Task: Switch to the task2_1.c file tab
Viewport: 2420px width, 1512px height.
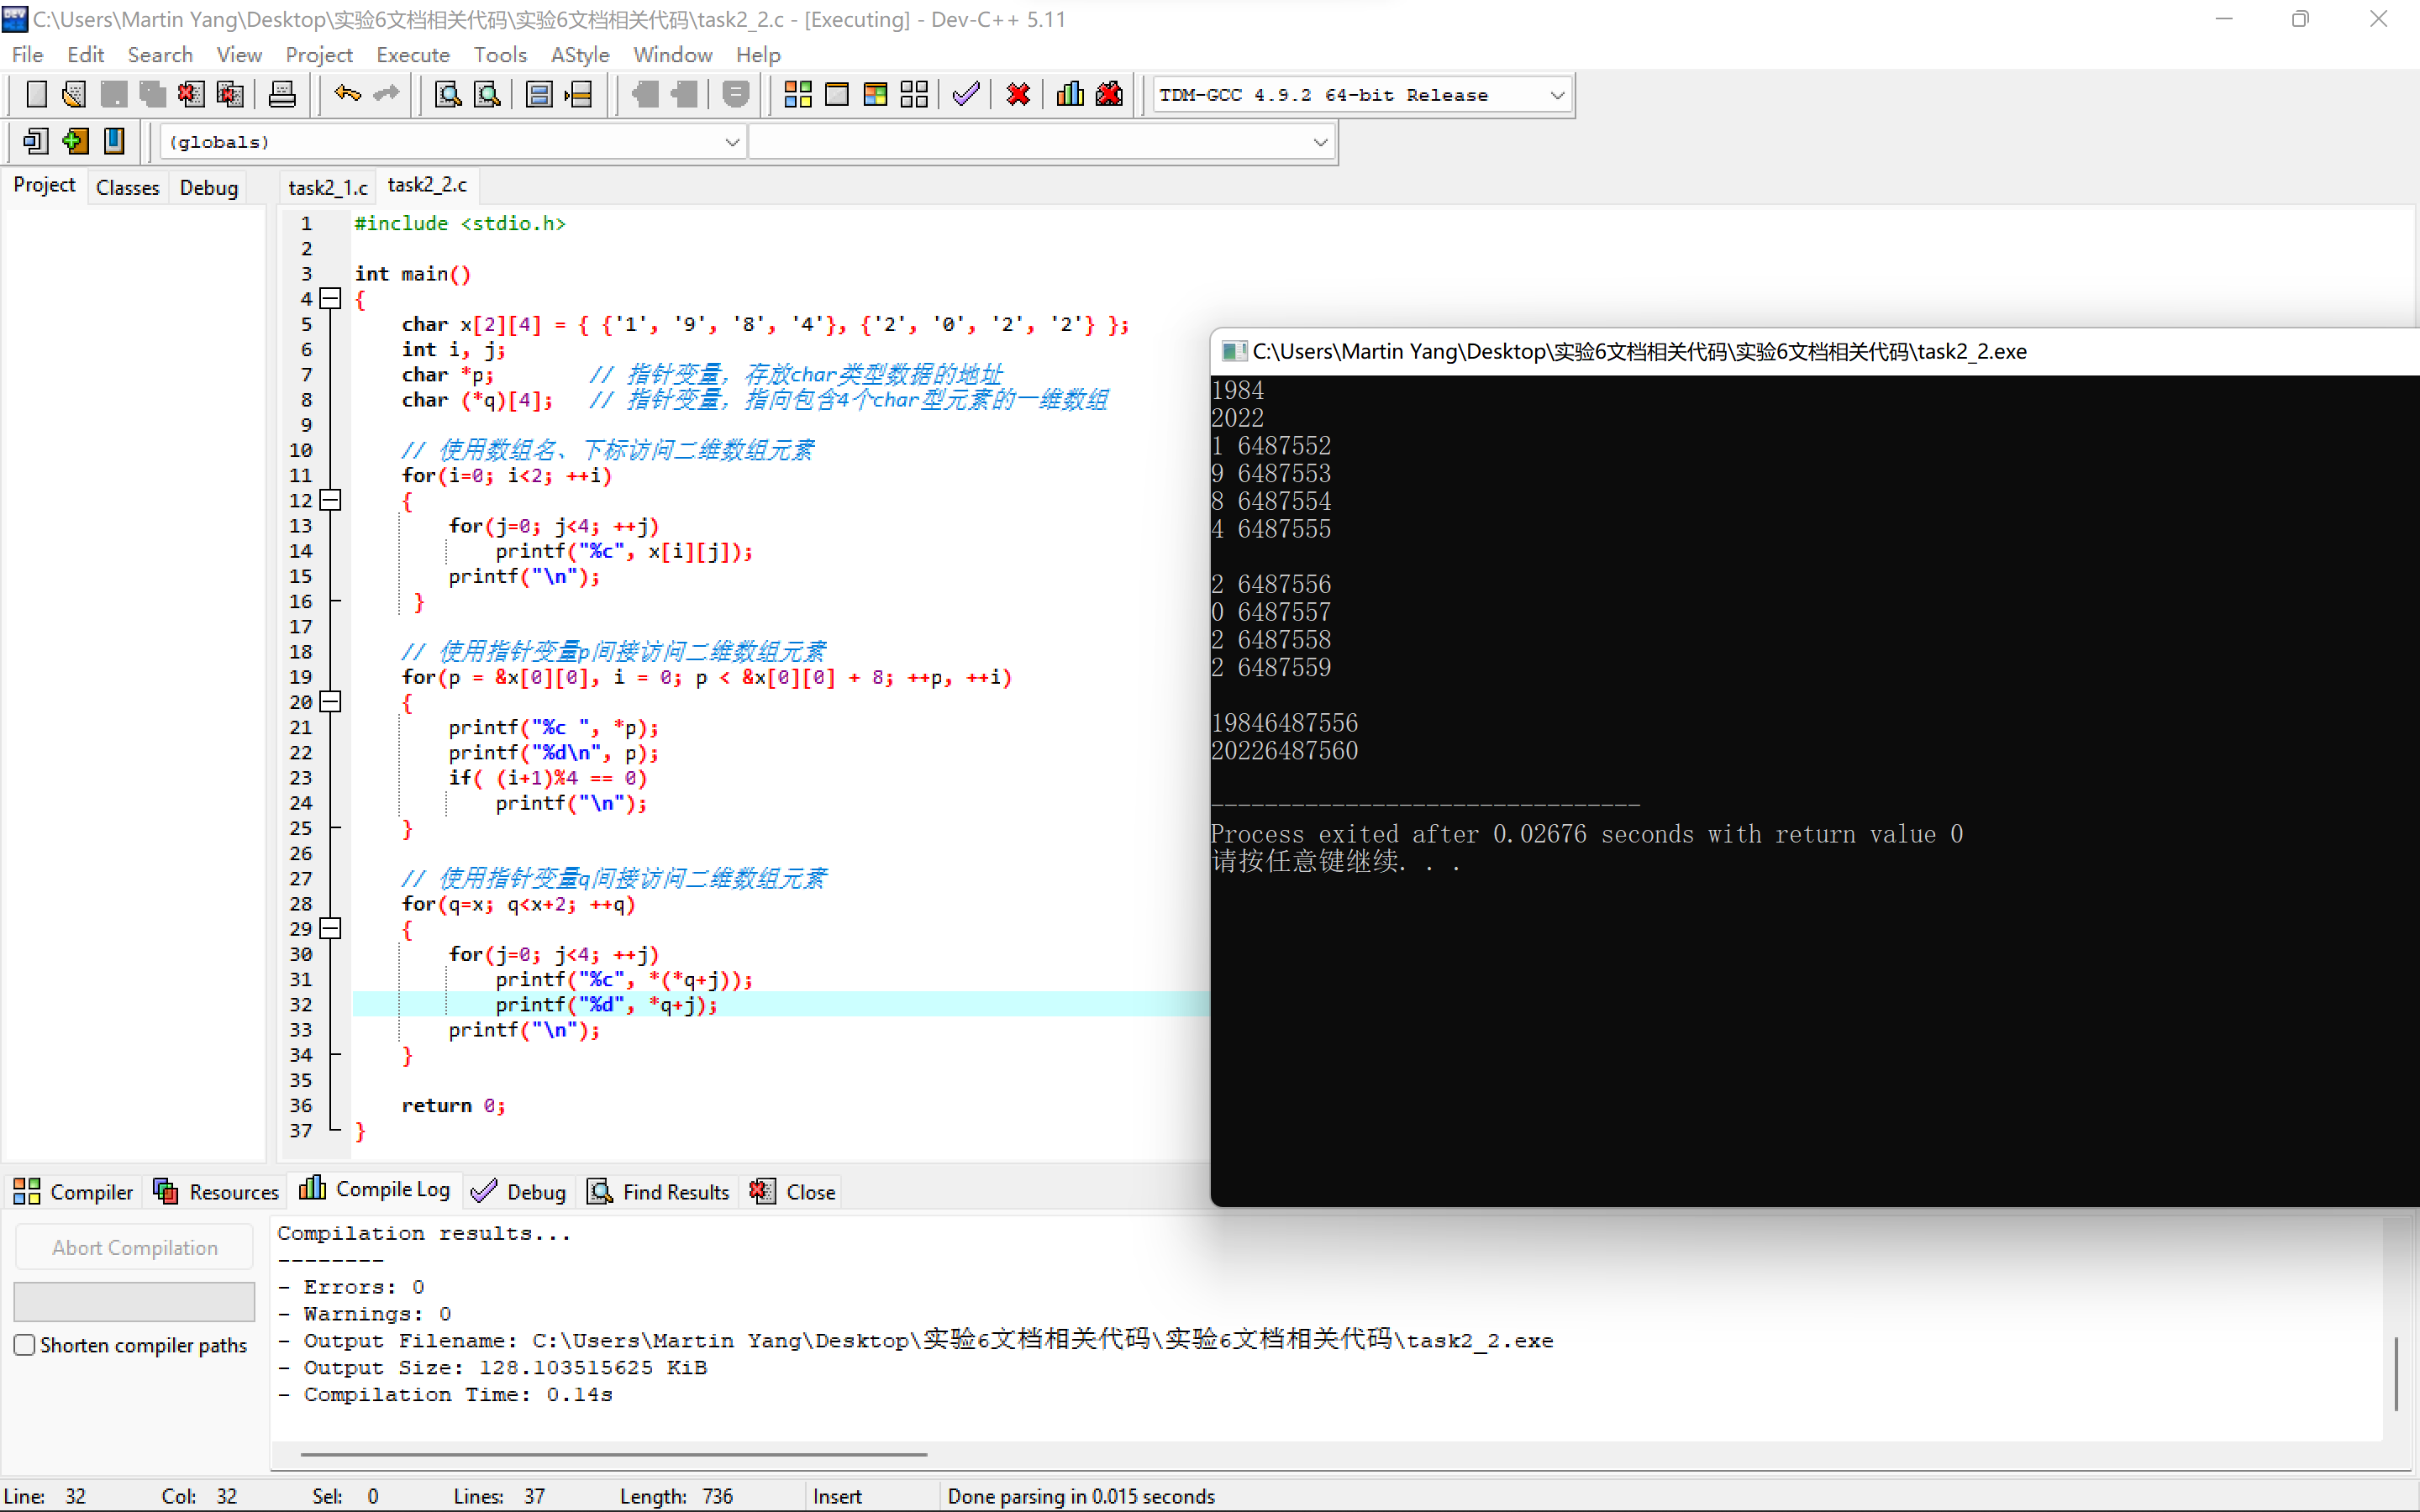Action: (x=328, y=187)
